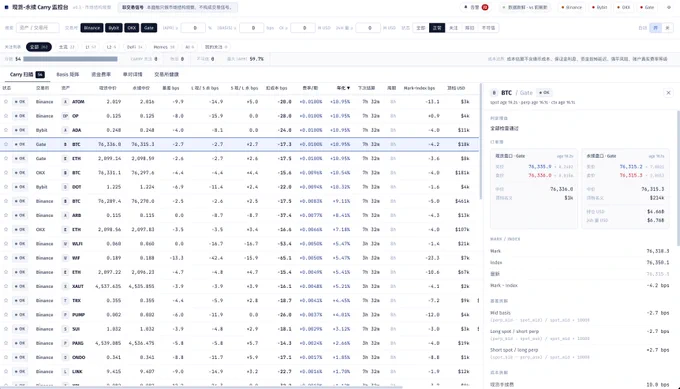Turn auto-refresh on with 开
Viewport: 680px width, 389px height.
(655, 28)
